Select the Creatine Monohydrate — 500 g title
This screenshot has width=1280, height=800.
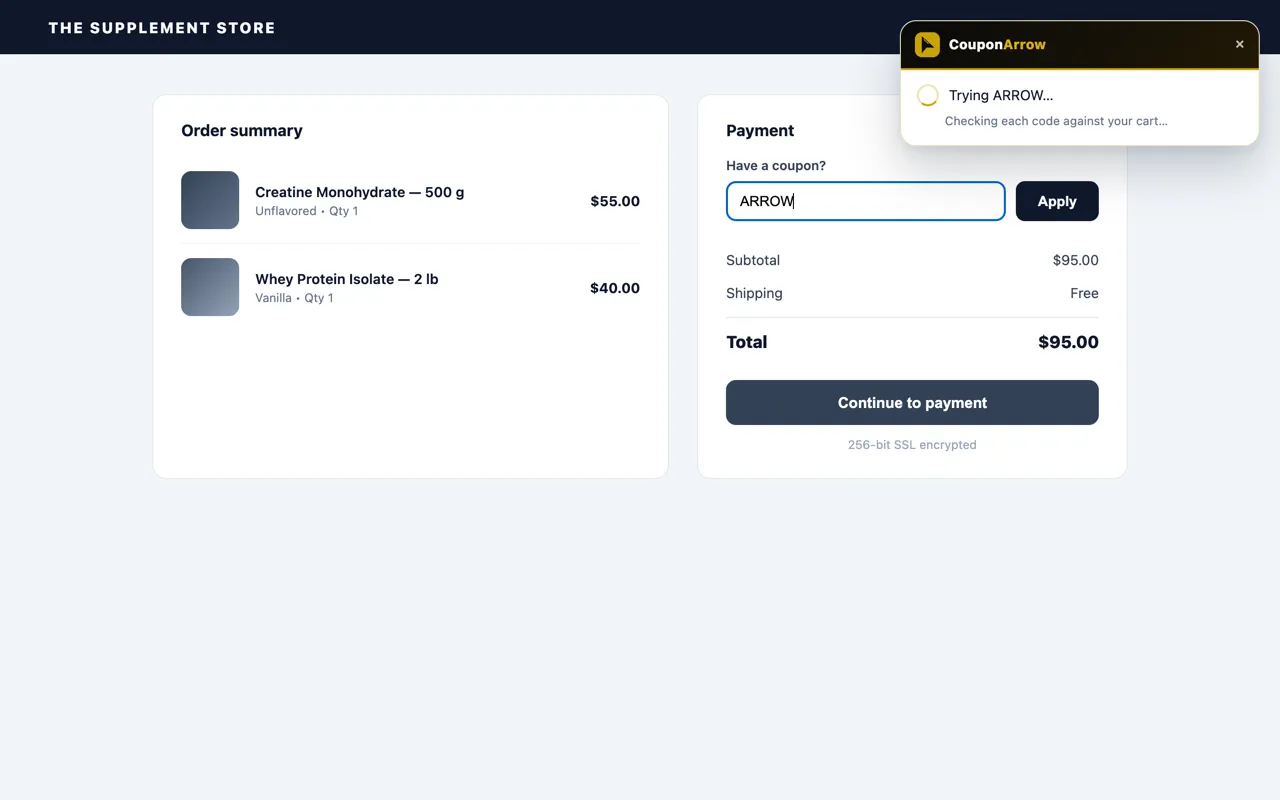(x=359, y=192)
